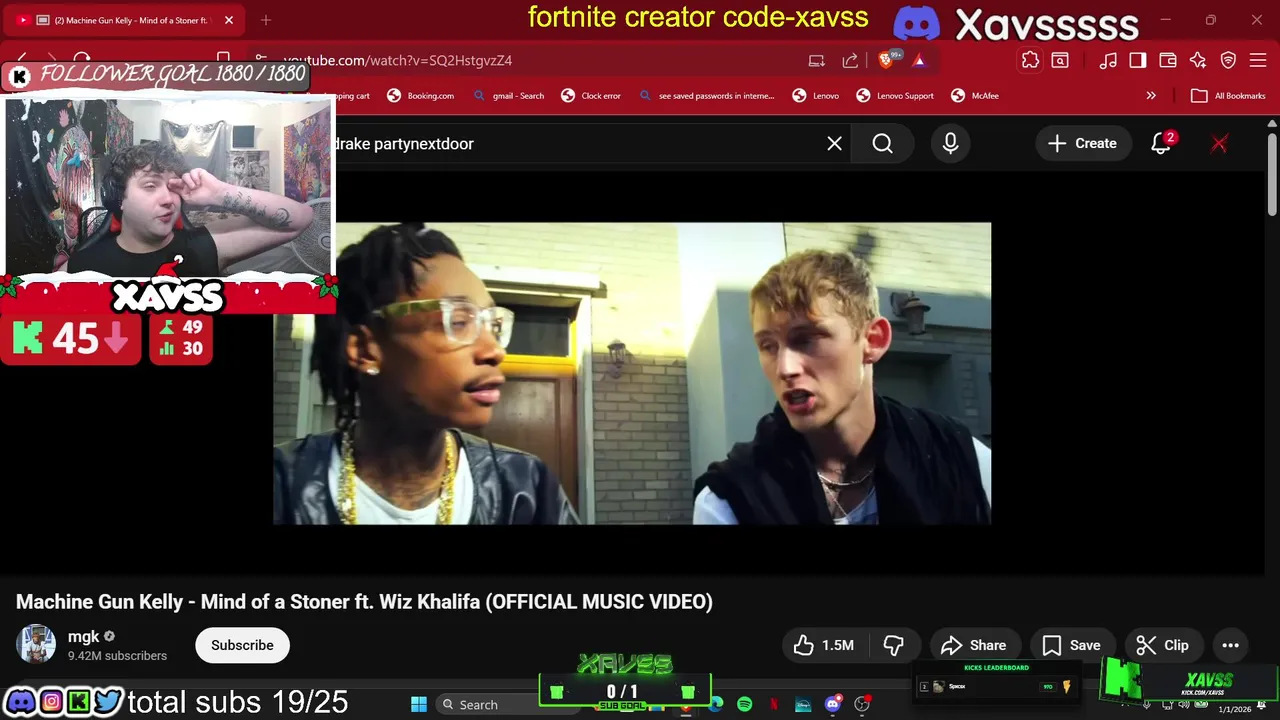Open Leo AI sparkle icon

click(x=1198, y=60)
